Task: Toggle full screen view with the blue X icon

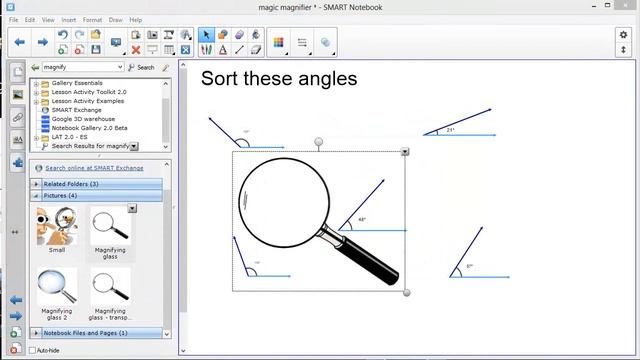Action: [x=185, y=50]
